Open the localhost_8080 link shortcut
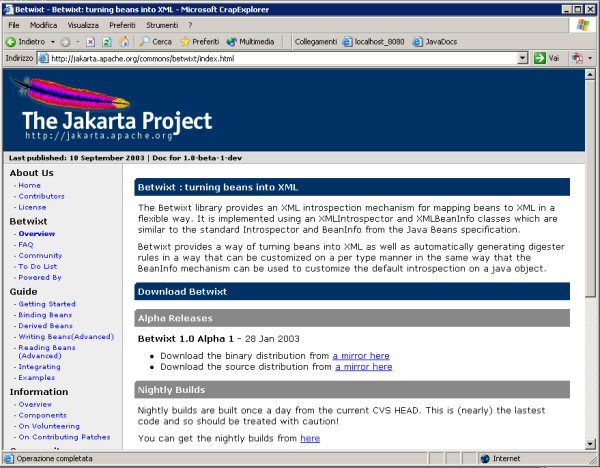 point(373,41)
